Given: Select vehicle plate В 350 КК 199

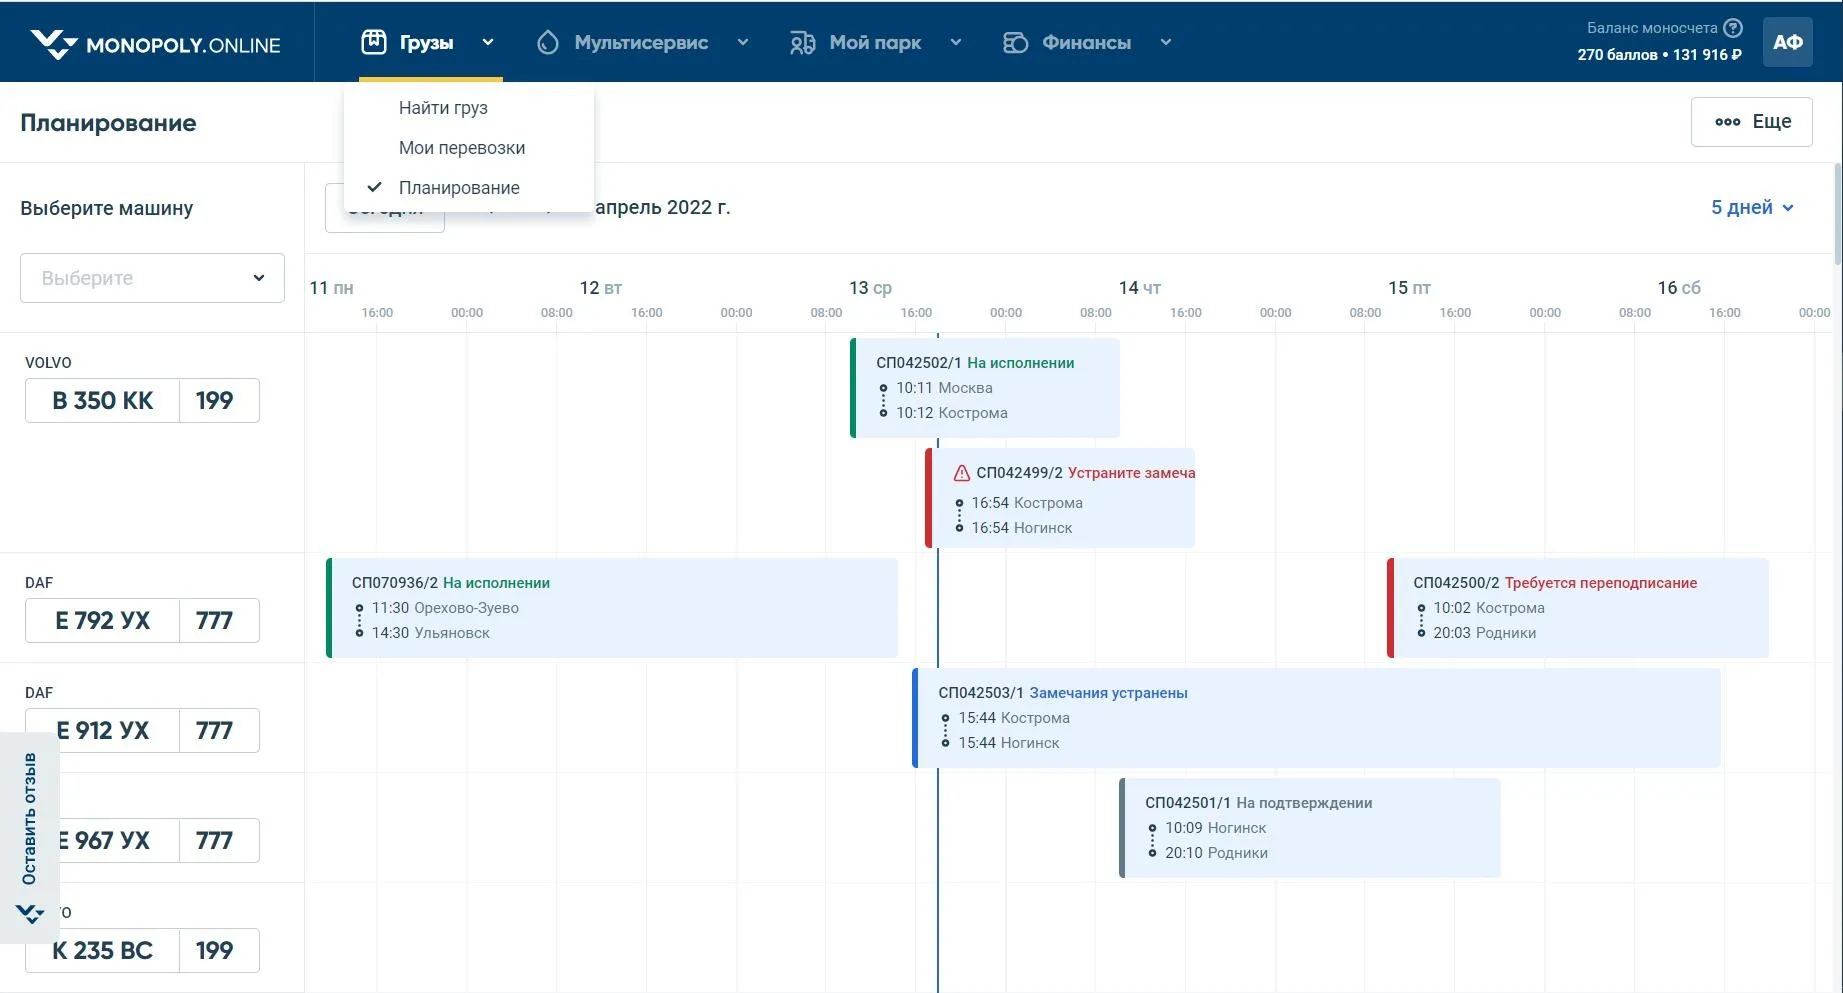Looking at the screenshot, I should click(x=142, y=401).
